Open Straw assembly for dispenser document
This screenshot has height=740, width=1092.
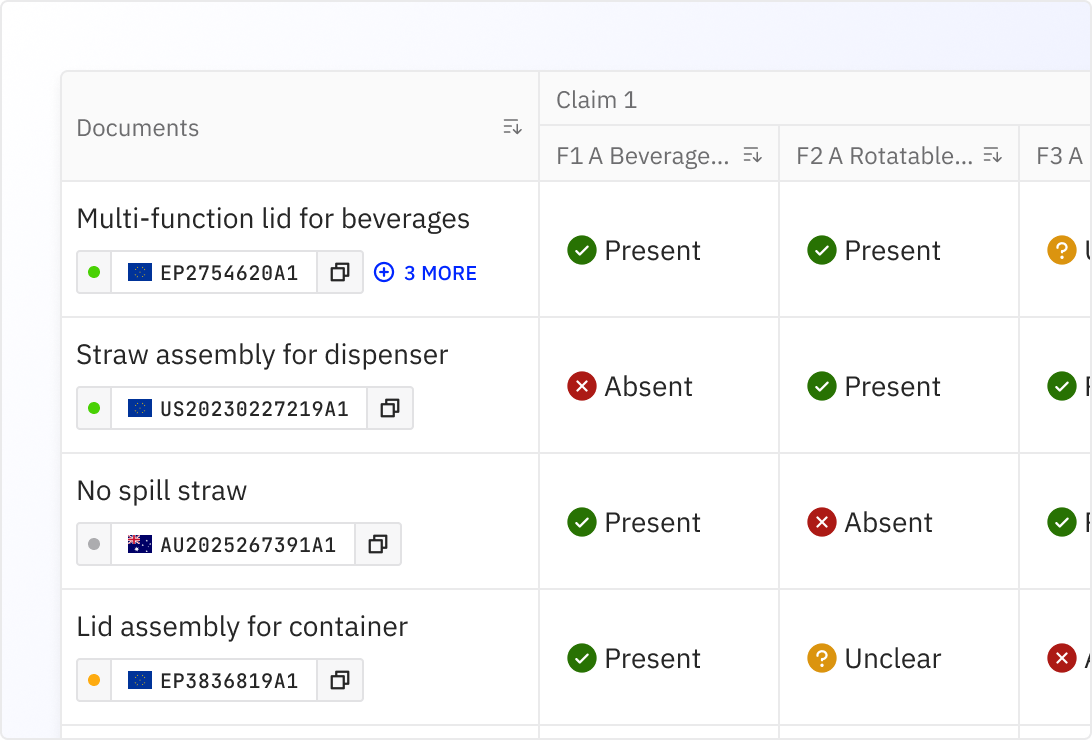pos(262,355)
